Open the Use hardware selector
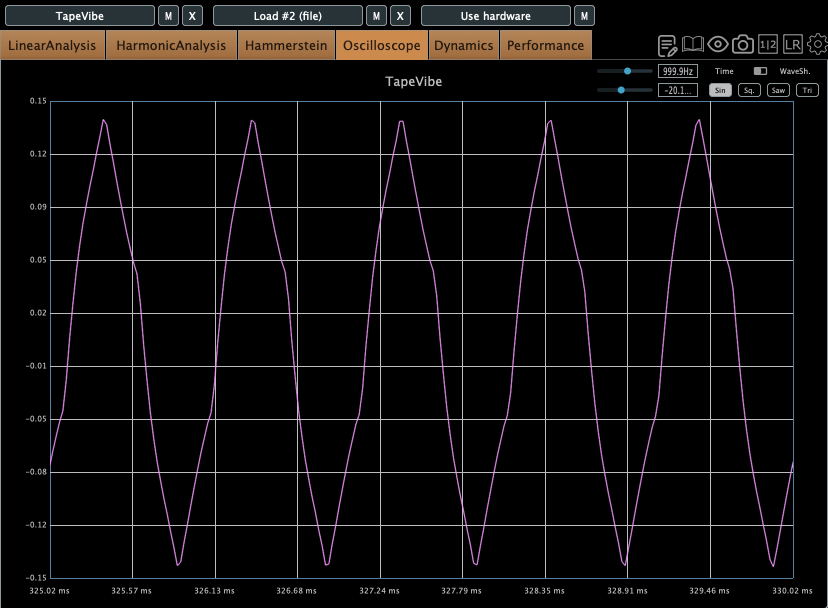 click(x=495, y=16)
